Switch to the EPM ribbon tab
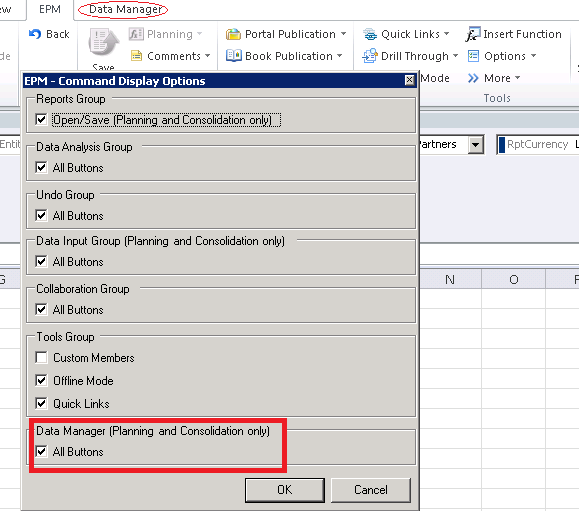The height and width of the screenshot is (511, 579). (x=49, y=9)
